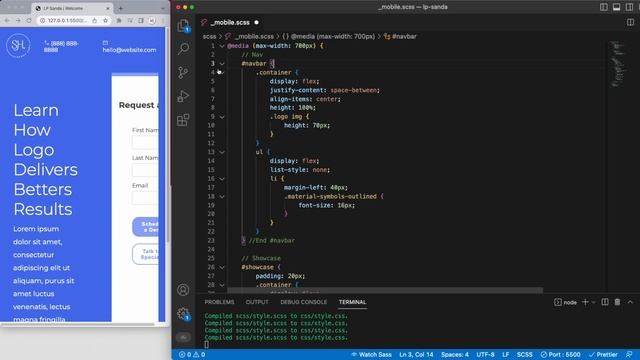Click Watch Sass in the status bar
The height and width of the screenshot is (360, 640).
tap(371, 354)
